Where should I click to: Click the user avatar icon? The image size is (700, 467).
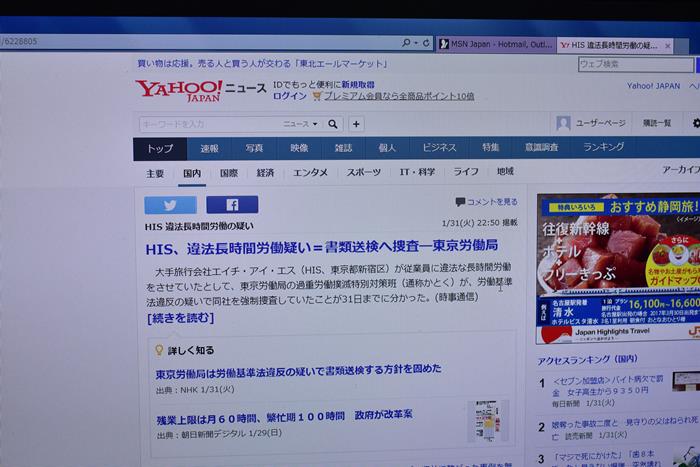pyautogui.click(x=563, y=123)
